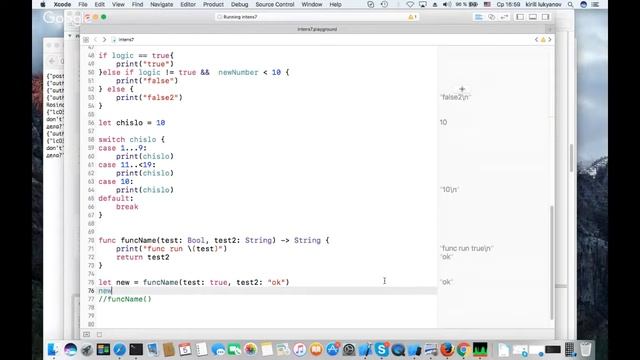Open the Product menu
The image size is (640, 360).
pos(213,4)
